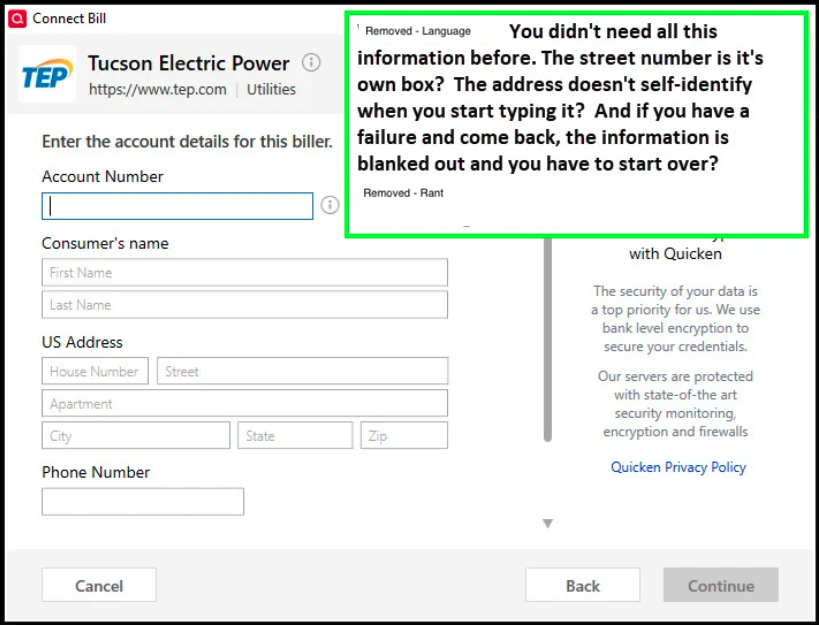
Task: Click 'Enter the account details for this biller.'
Action: 187,142
